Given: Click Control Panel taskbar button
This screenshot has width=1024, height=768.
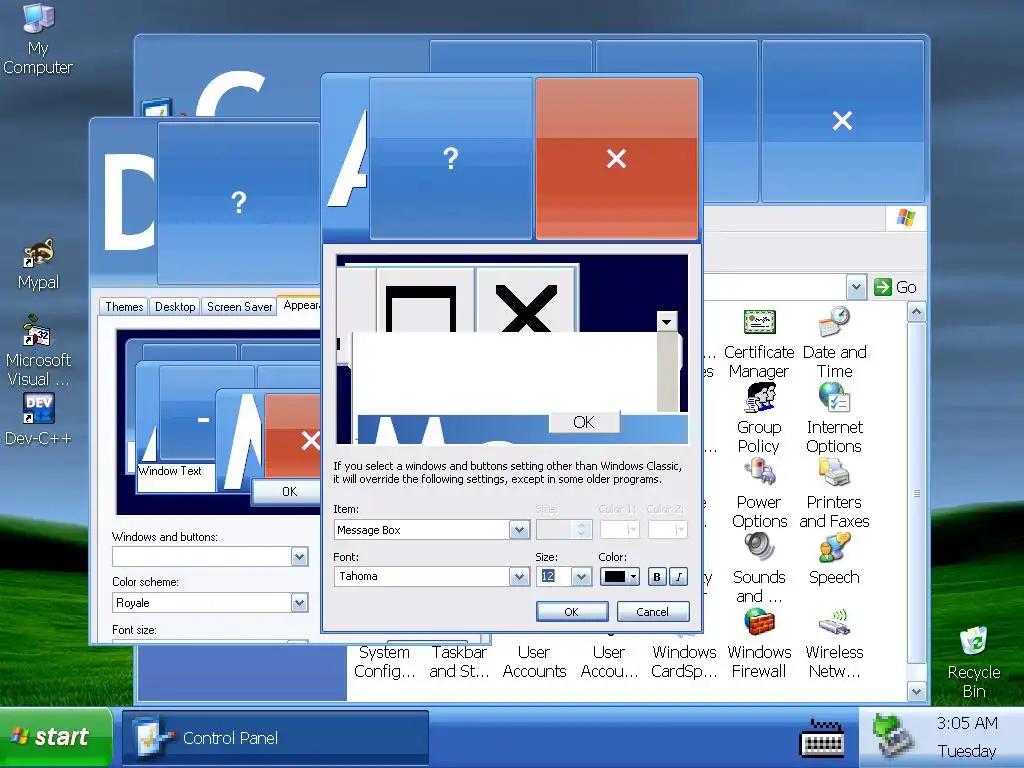Looking at the screenshot, I should 276,738.
